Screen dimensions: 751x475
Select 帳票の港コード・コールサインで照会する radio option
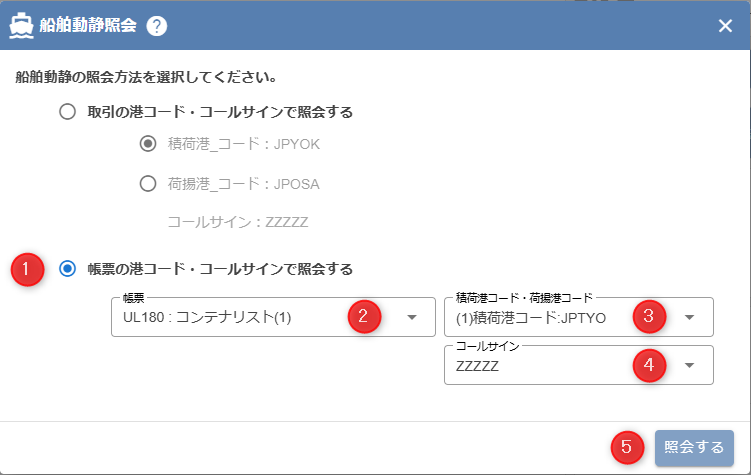[68, 269]
